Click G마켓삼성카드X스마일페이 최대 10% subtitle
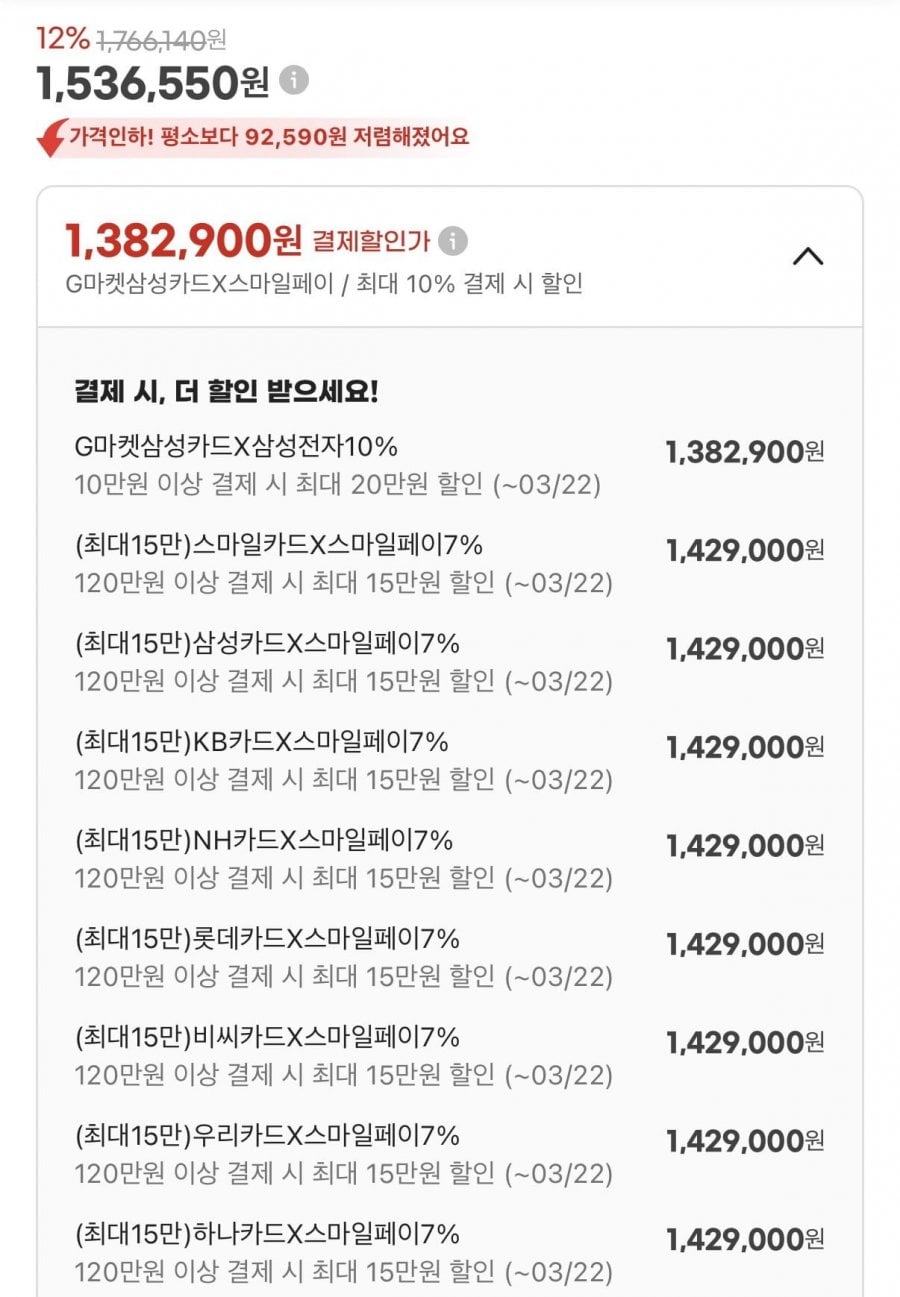 pyautogui.click(x=323, y=284)
